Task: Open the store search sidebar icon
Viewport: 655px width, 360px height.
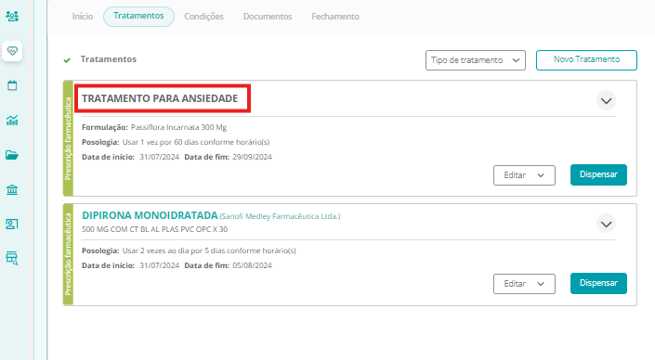Action: coord(12,259)
